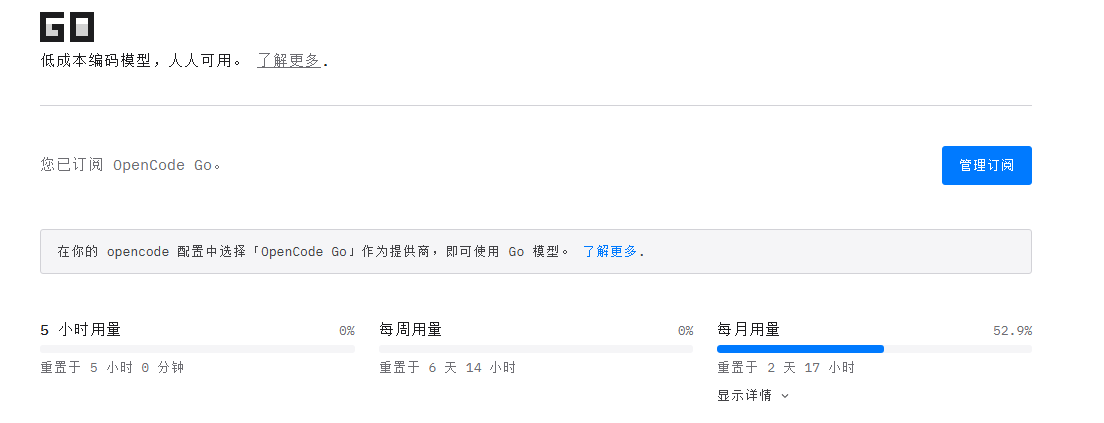
Task: Click the empty 5 小时用量 progress bar
Action: click(197, 349)
